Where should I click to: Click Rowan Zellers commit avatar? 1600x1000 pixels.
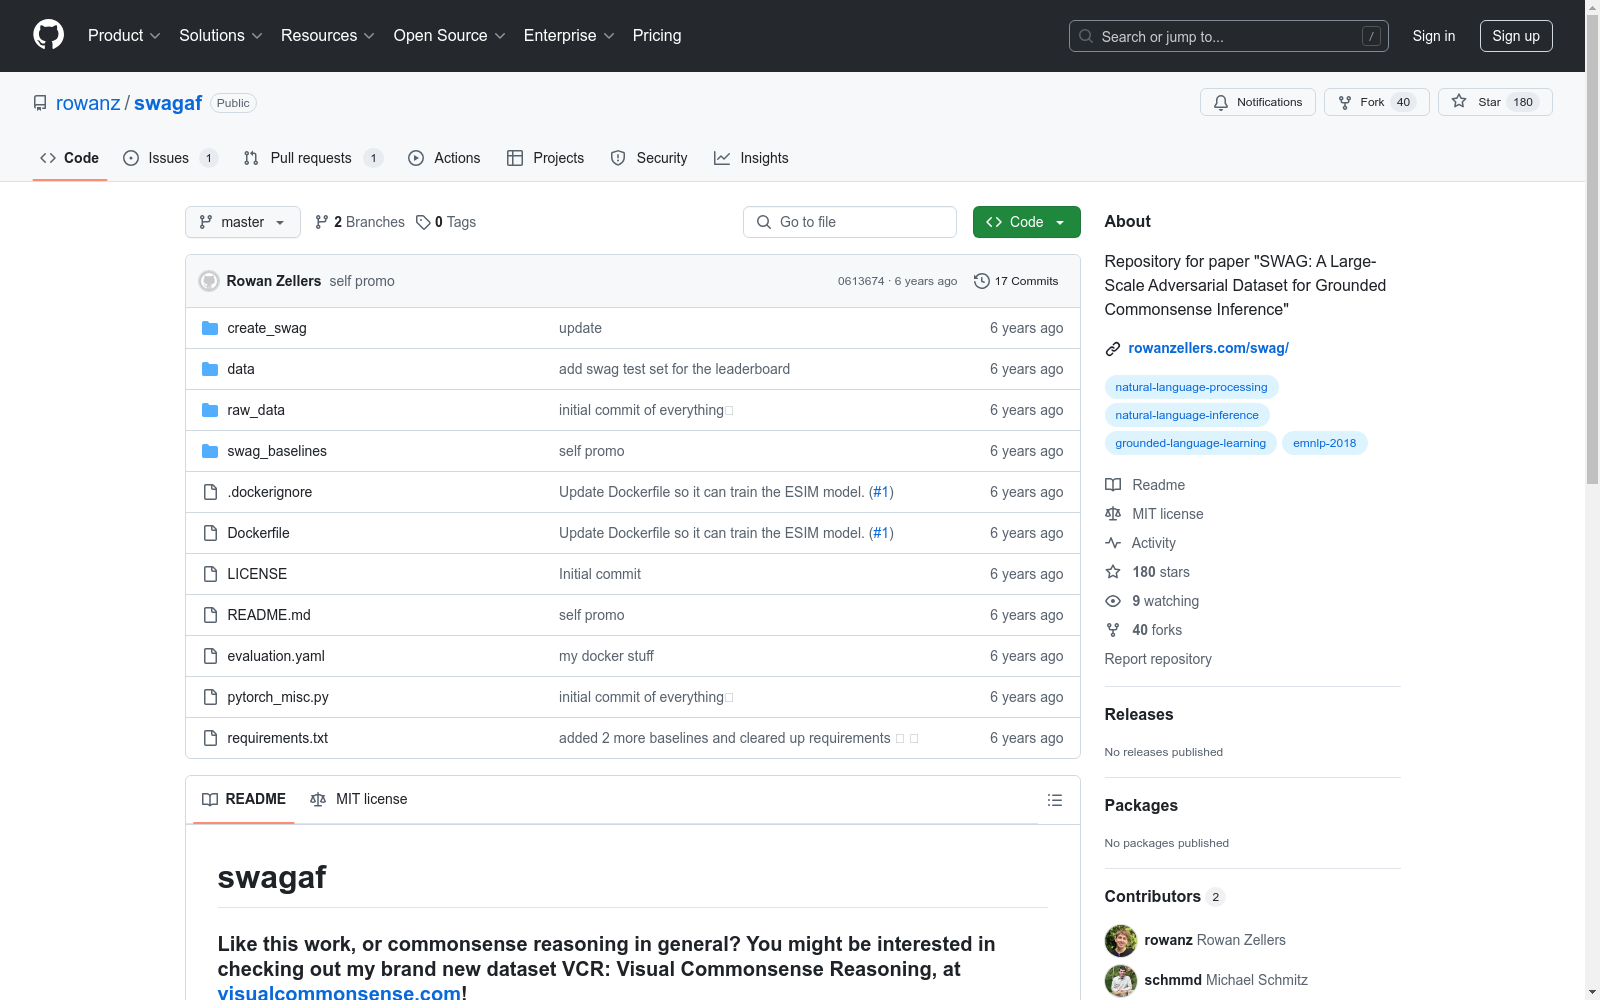click(209, 281)
